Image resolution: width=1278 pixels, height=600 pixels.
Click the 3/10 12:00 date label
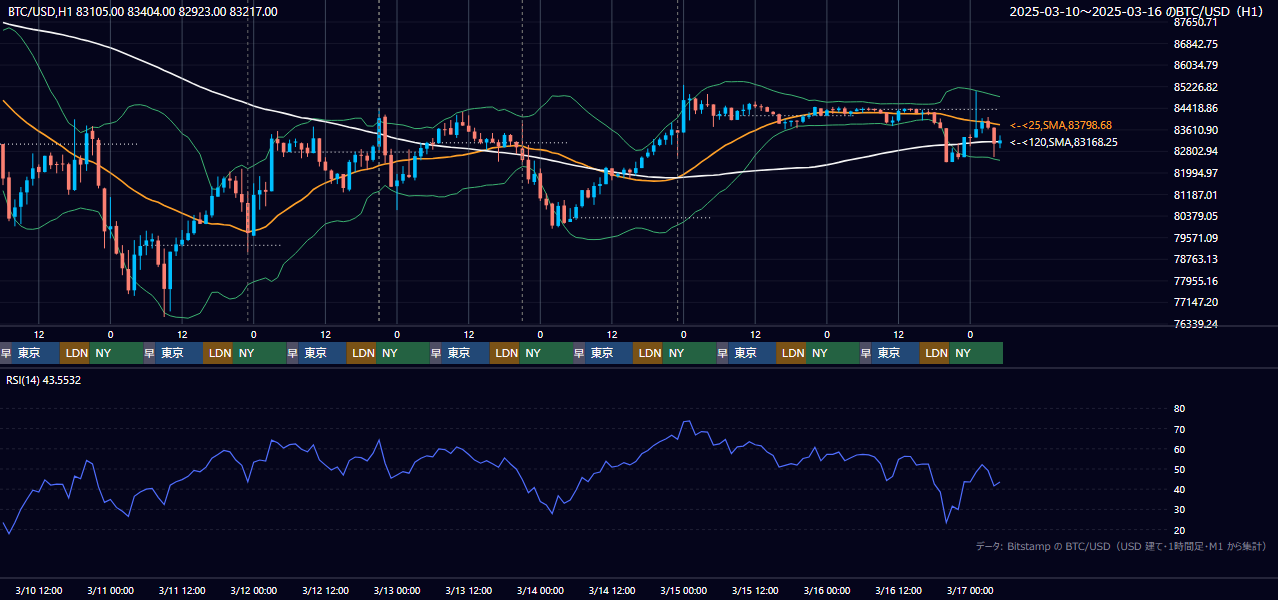(39, 590)
